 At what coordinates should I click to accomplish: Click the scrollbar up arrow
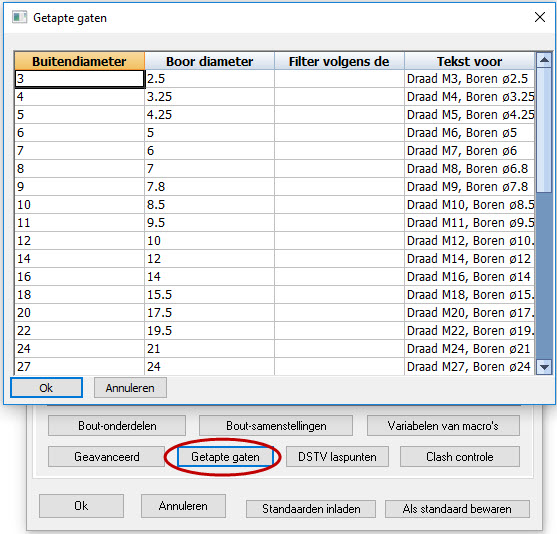click(x=544, y=60)
